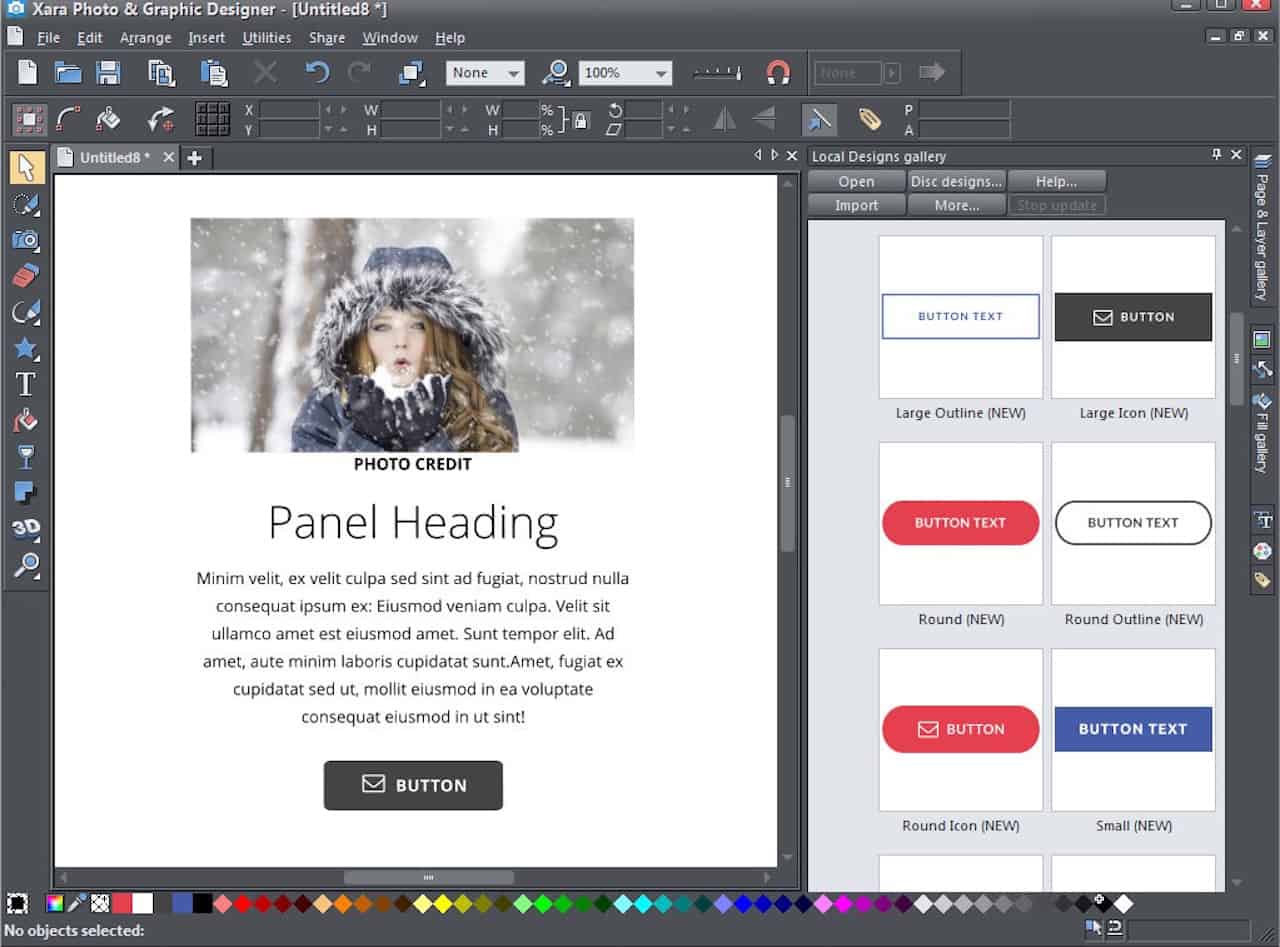The height and width of the screenshot is (947, 1280).
Task: Open the Utilities menu
Action: pyautogui.click(x=267, y=38)
